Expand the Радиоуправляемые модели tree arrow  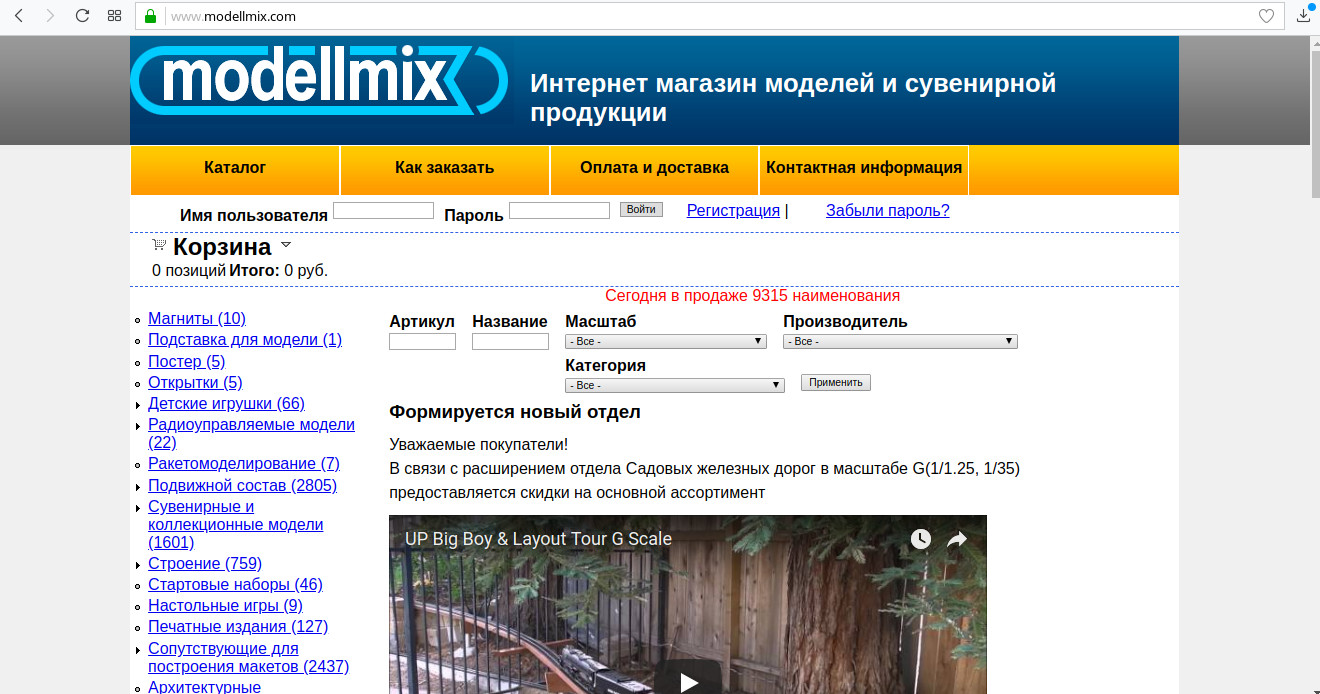coord(138,426)
